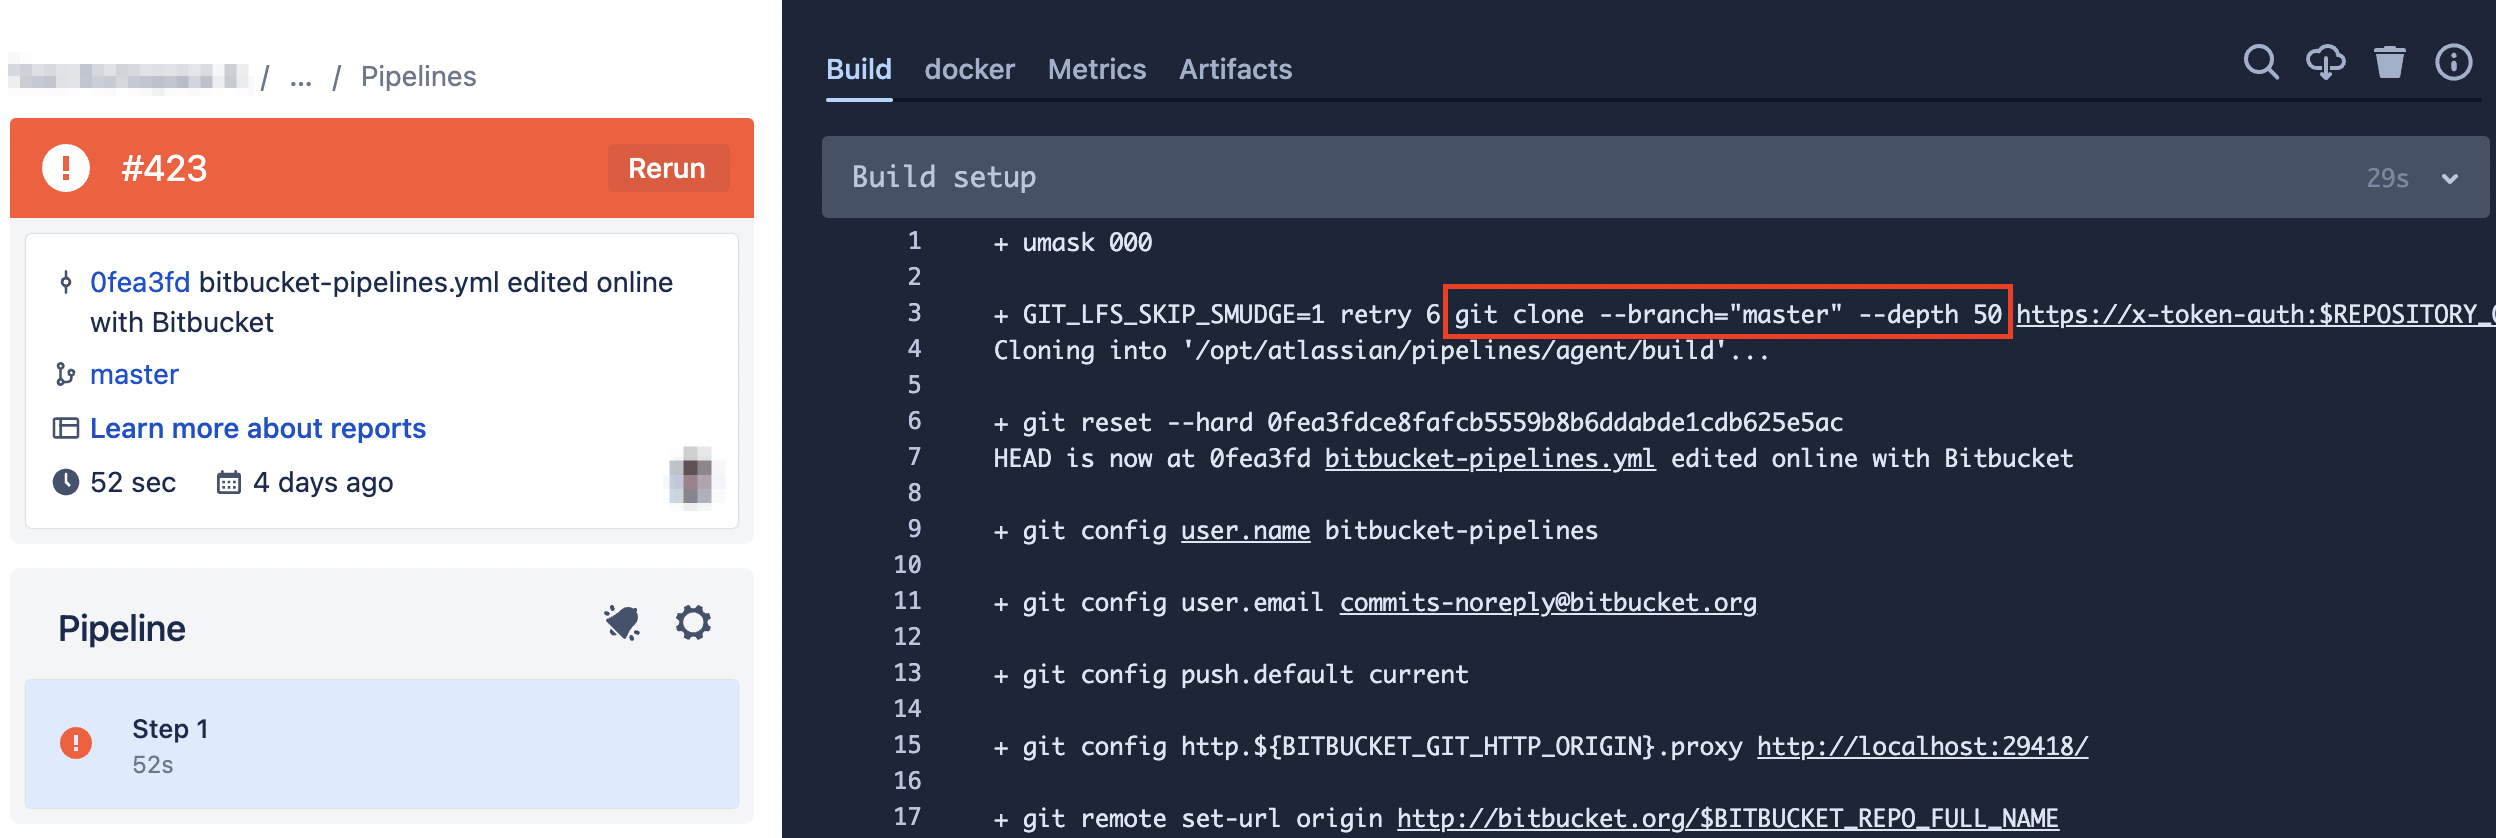This screenshot has height=838, width=2496.
Task: Open the docker tab
Action: [969, 69]
